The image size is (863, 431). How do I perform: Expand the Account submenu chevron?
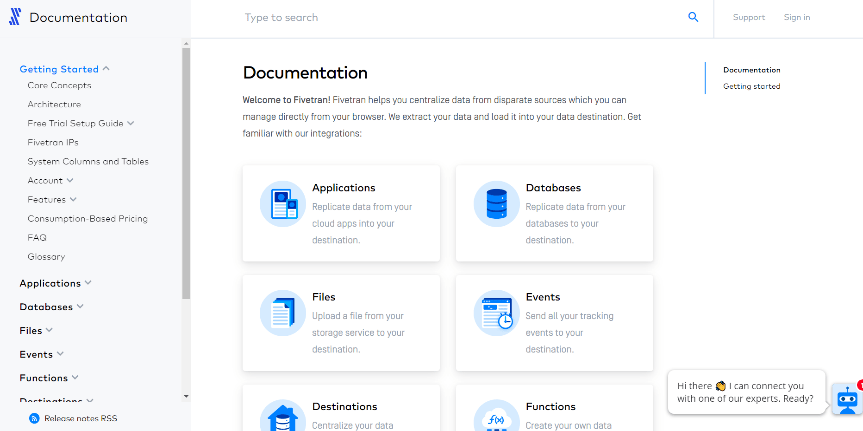(70, 181)
